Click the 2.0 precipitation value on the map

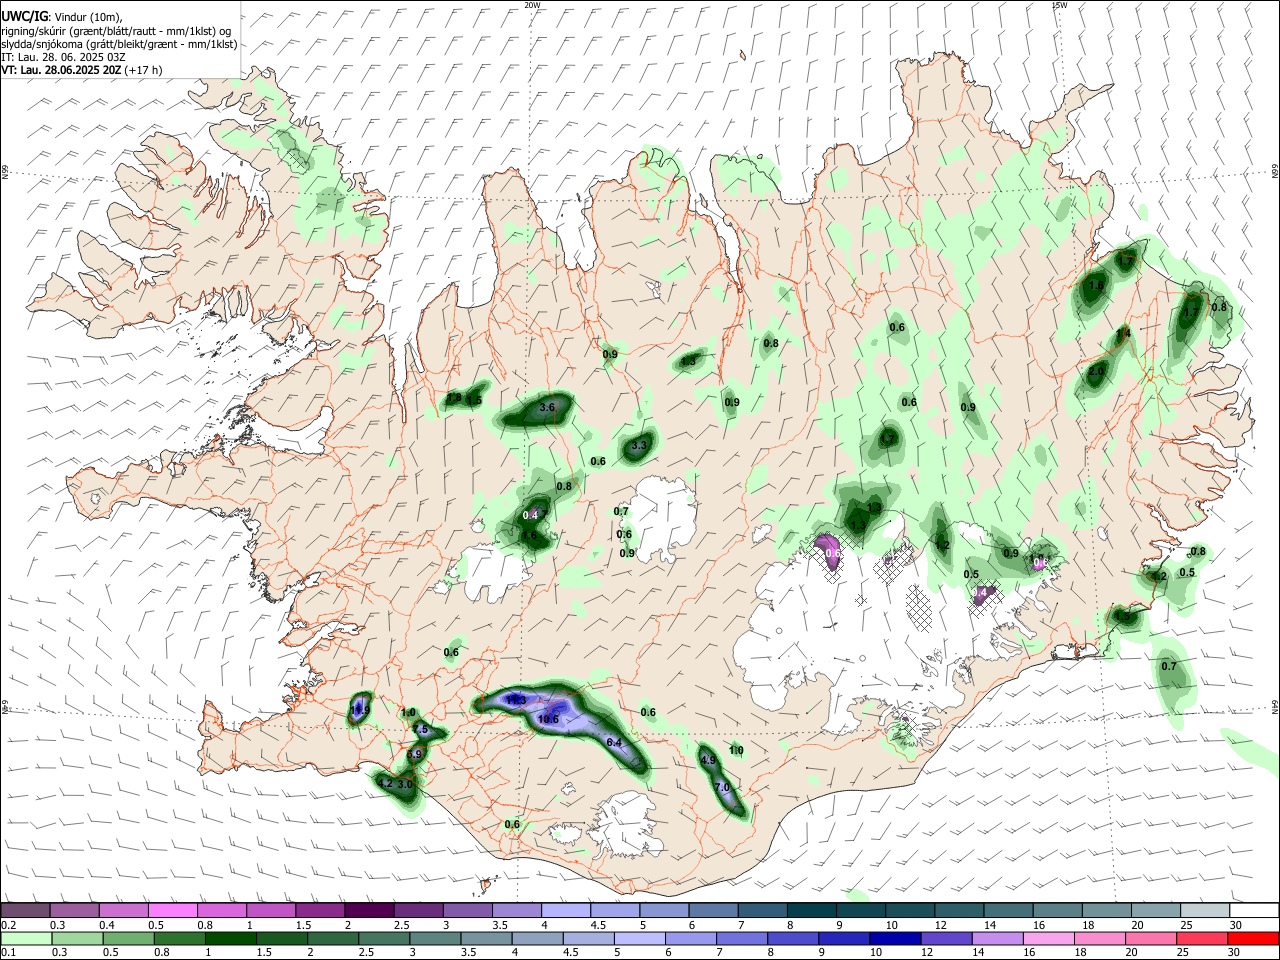[x=1096, y=371]
